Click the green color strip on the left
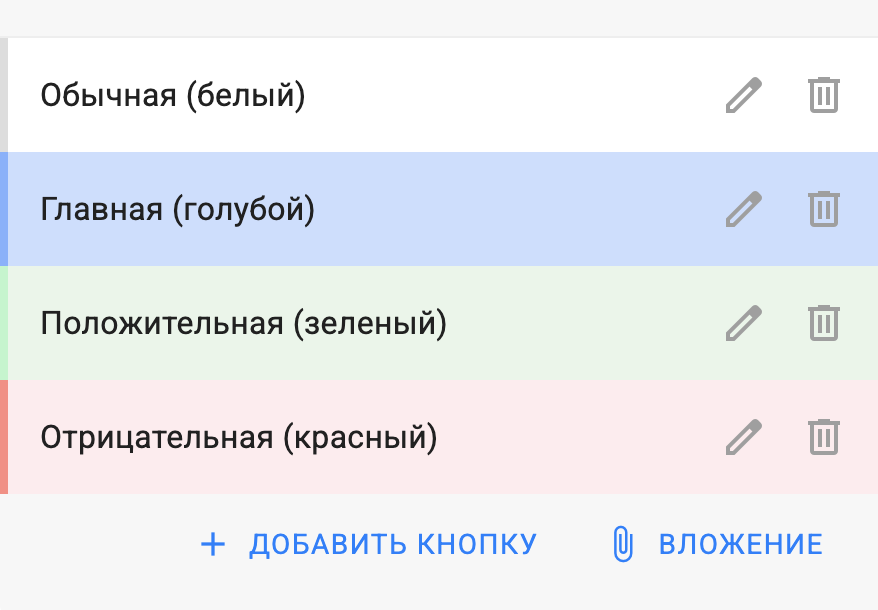The width and height of the screenshot is (878, 610). (4, 323)
